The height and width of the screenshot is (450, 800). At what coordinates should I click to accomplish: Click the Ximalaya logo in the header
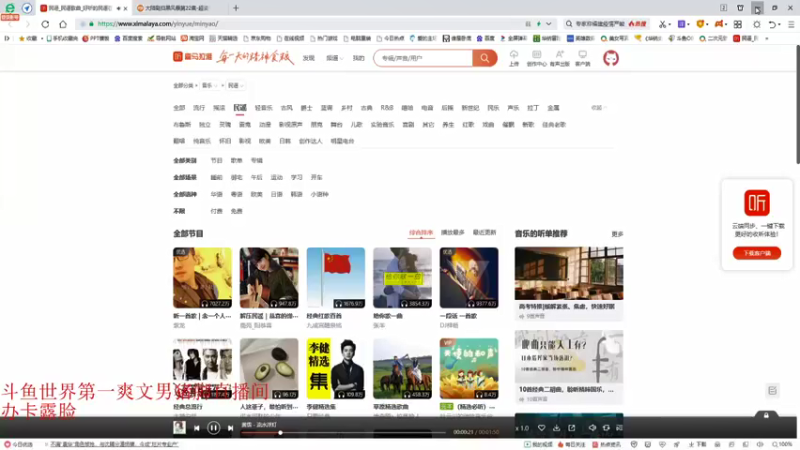[192, 57]
